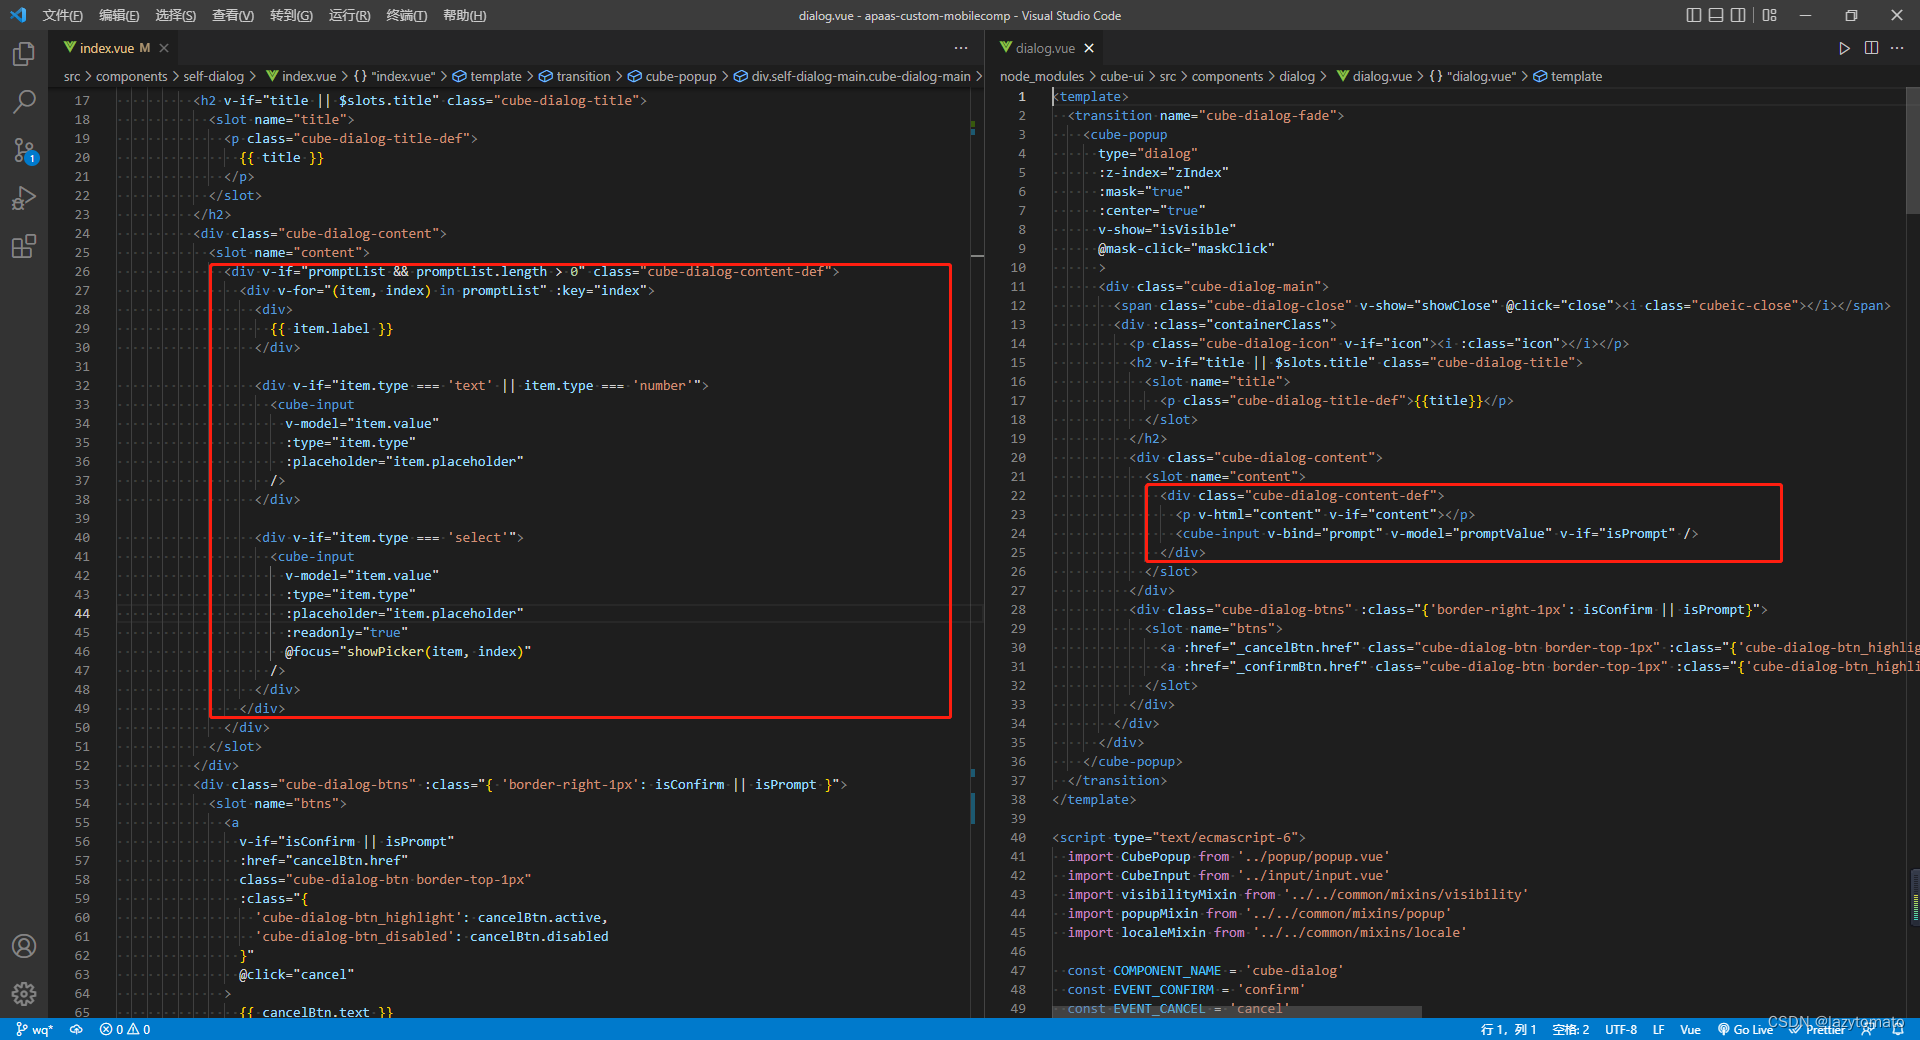Viewport: 1920px width, 1040px height.
Task: Click the 行 1, 列 1 cursor position
Action: [1508, 1029]
